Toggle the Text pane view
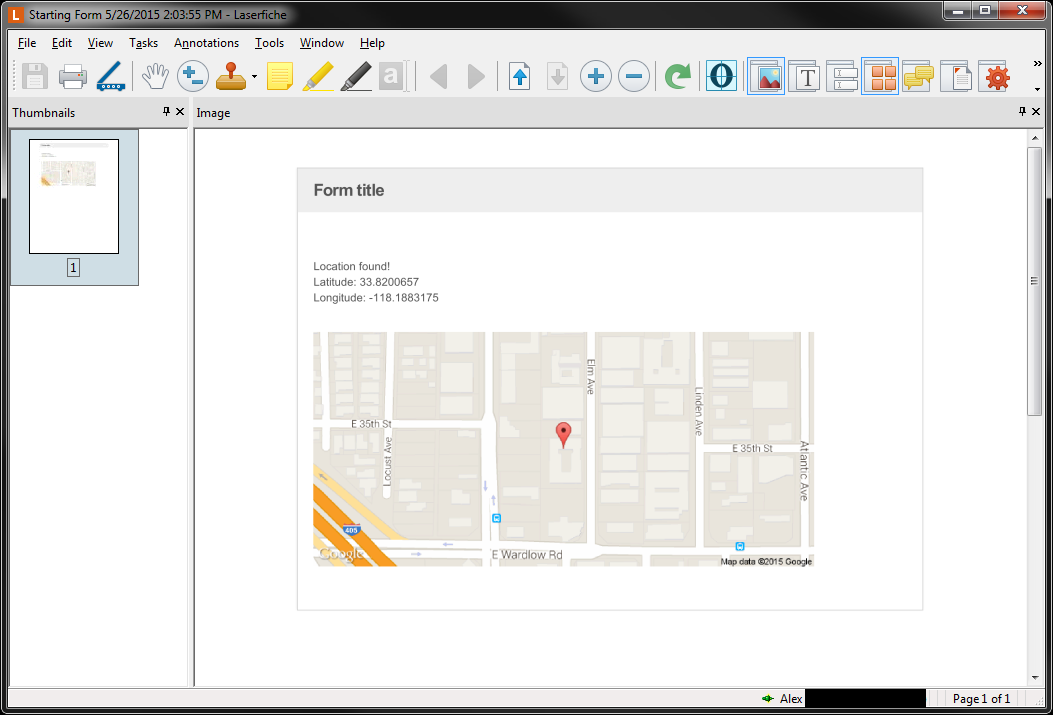This screenshot has height=715, width=1053. [x=805, y=77]
